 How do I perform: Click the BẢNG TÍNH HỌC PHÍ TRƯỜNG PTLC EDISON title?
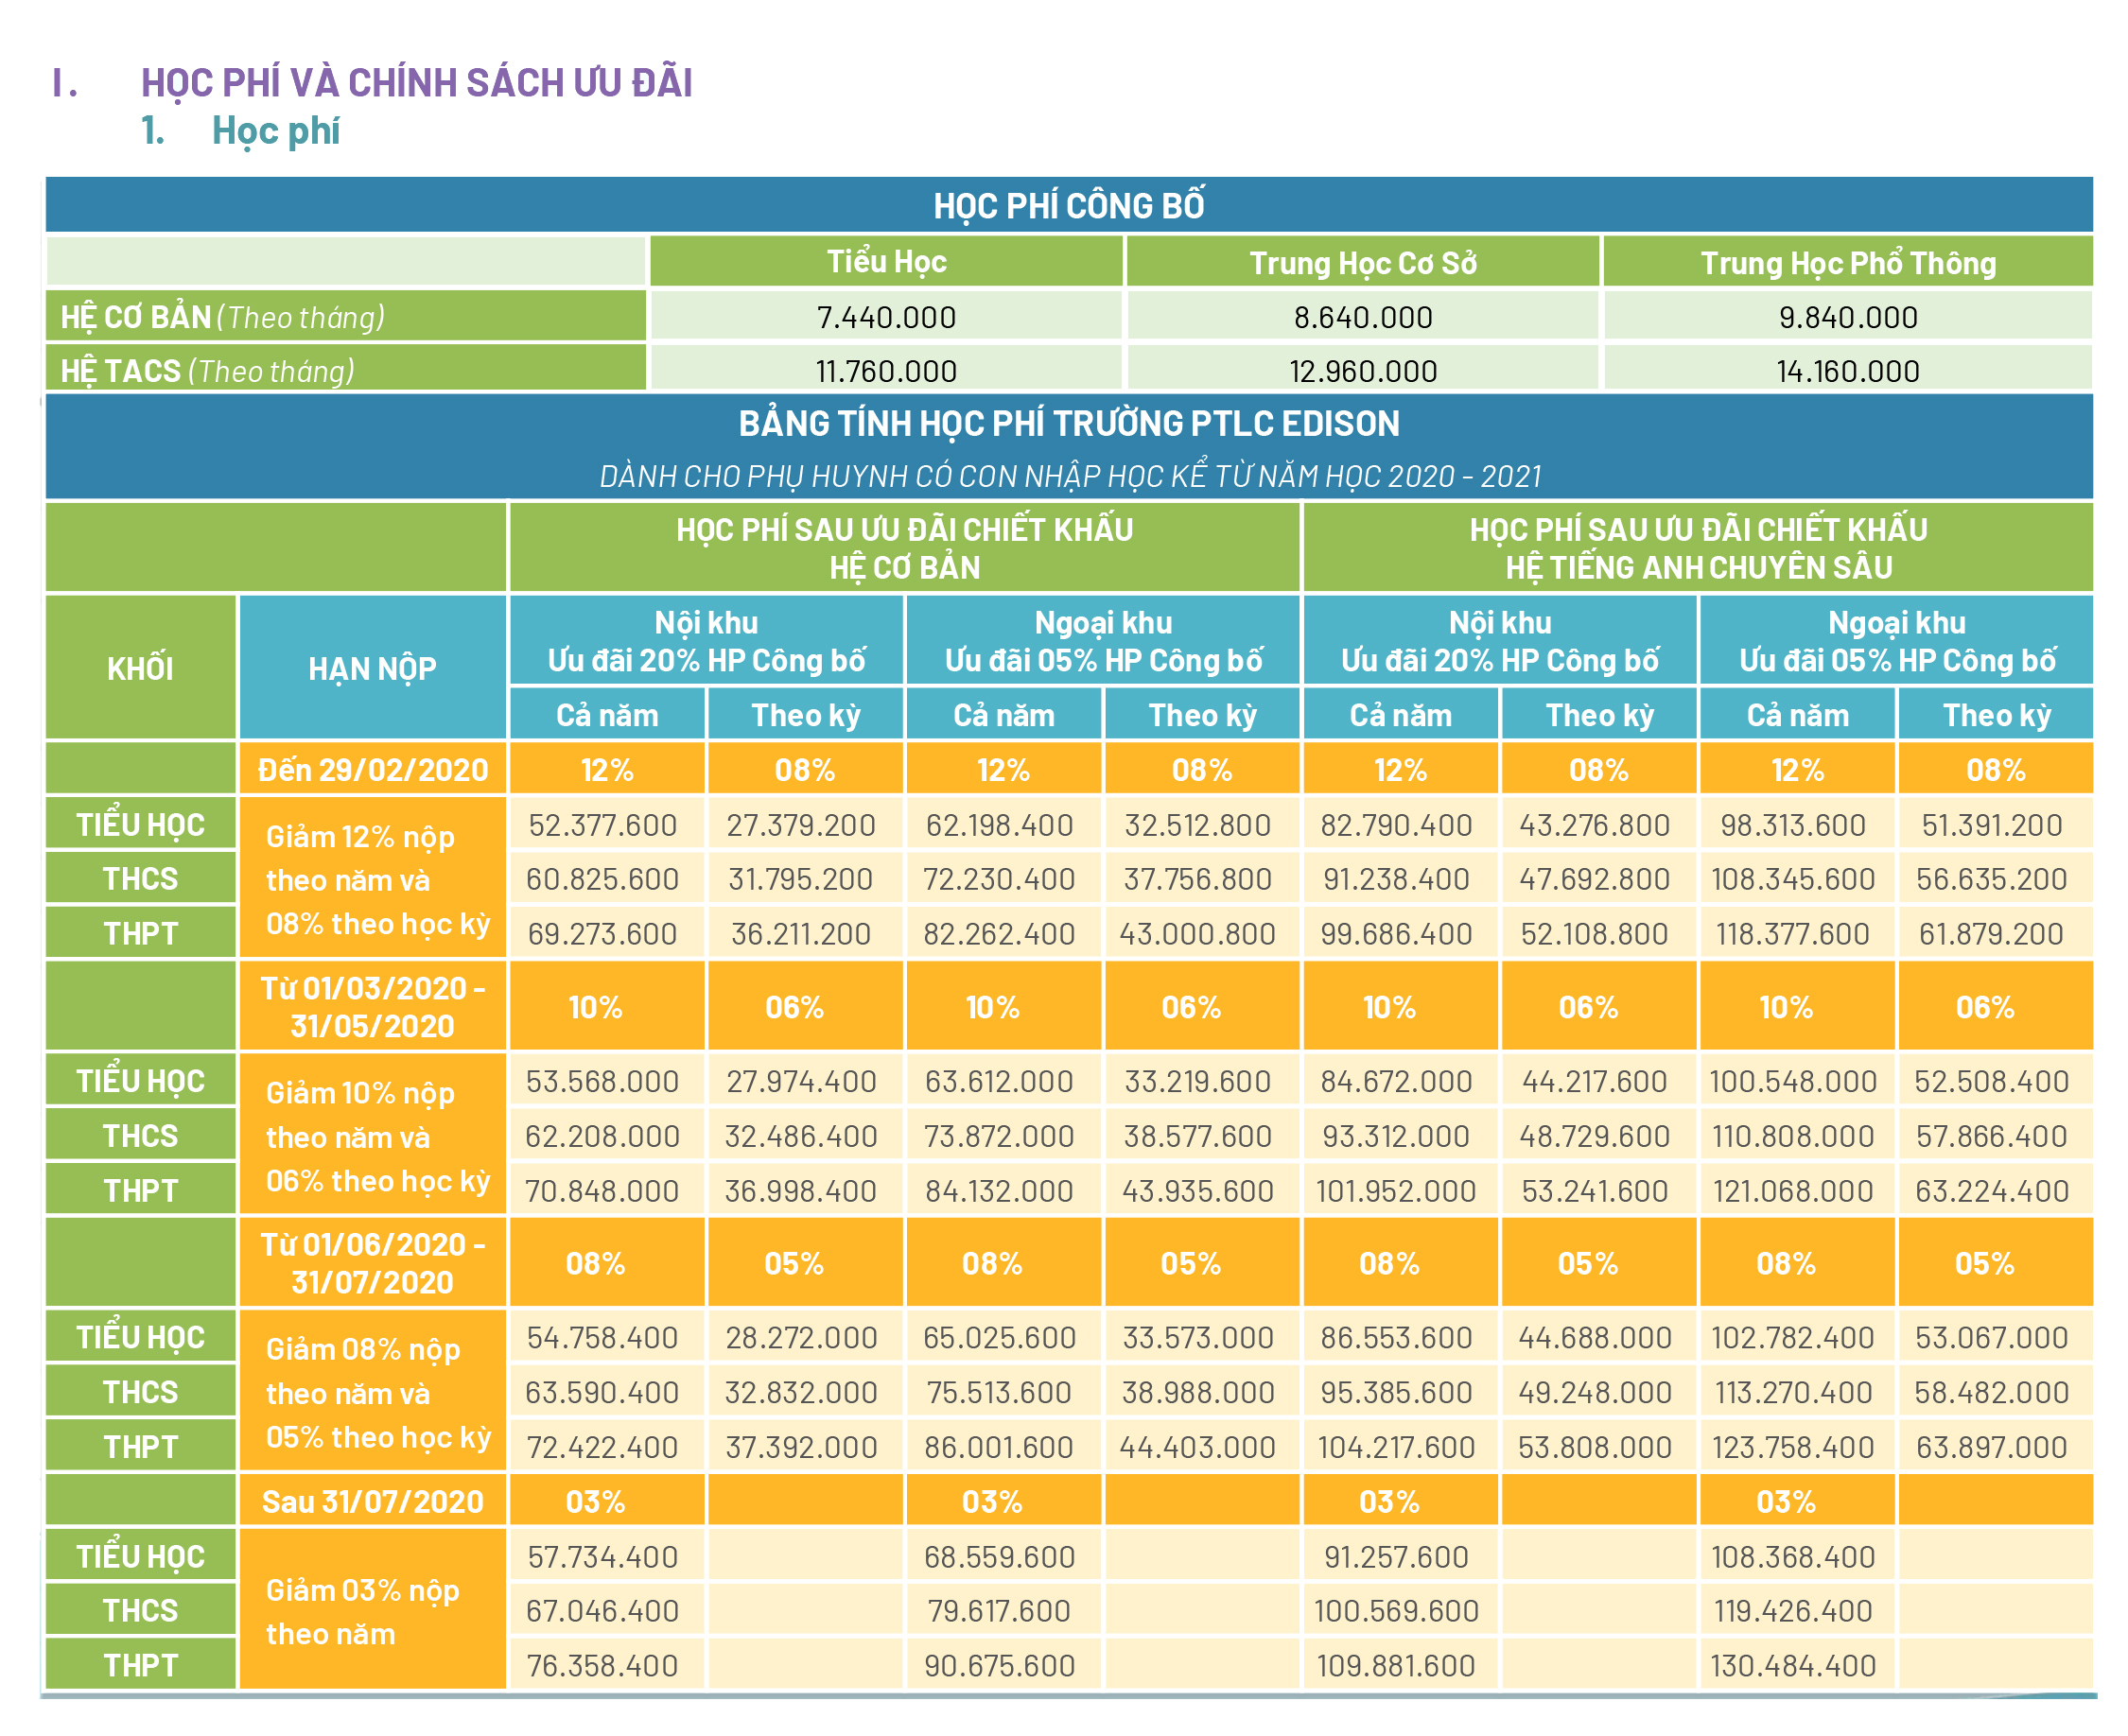pyautogui.click(x=1069, y=424)
